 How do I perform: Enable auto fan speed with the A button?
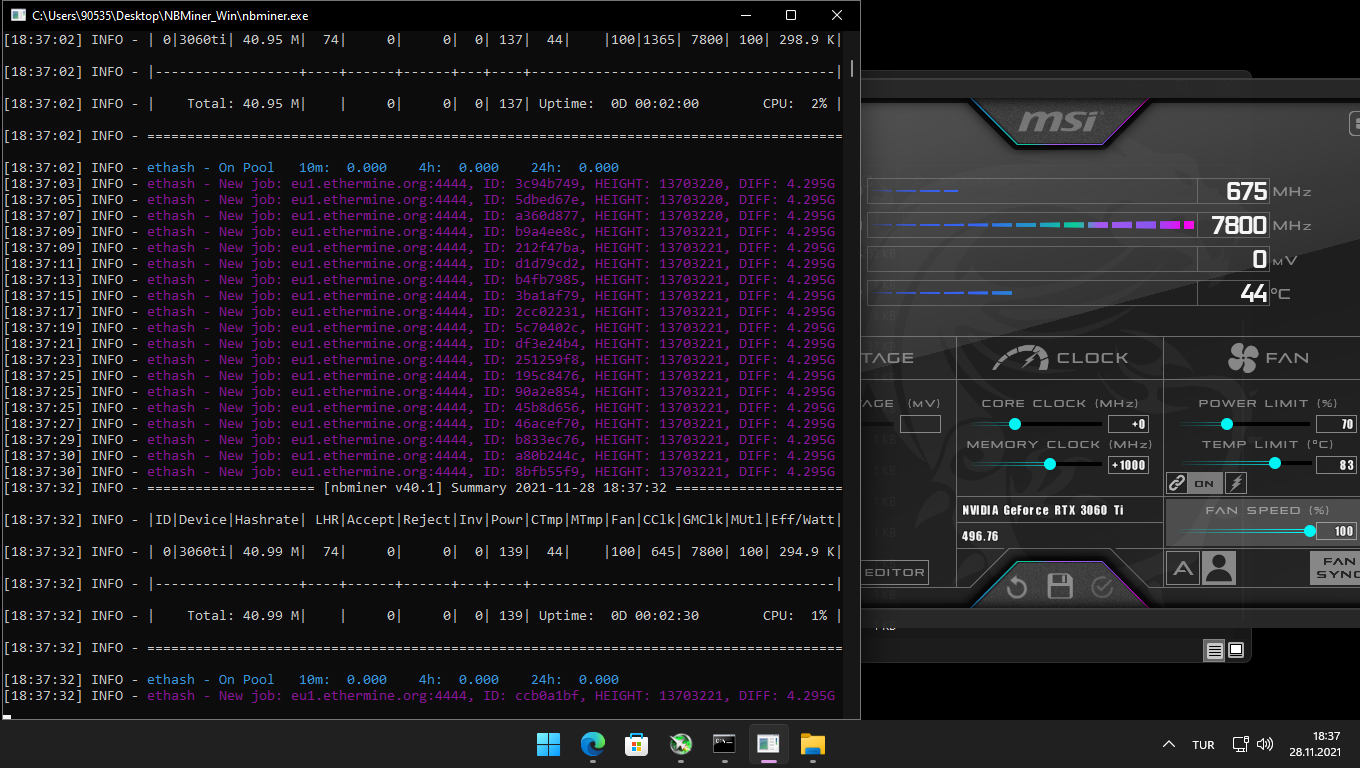pos(1183,569)
